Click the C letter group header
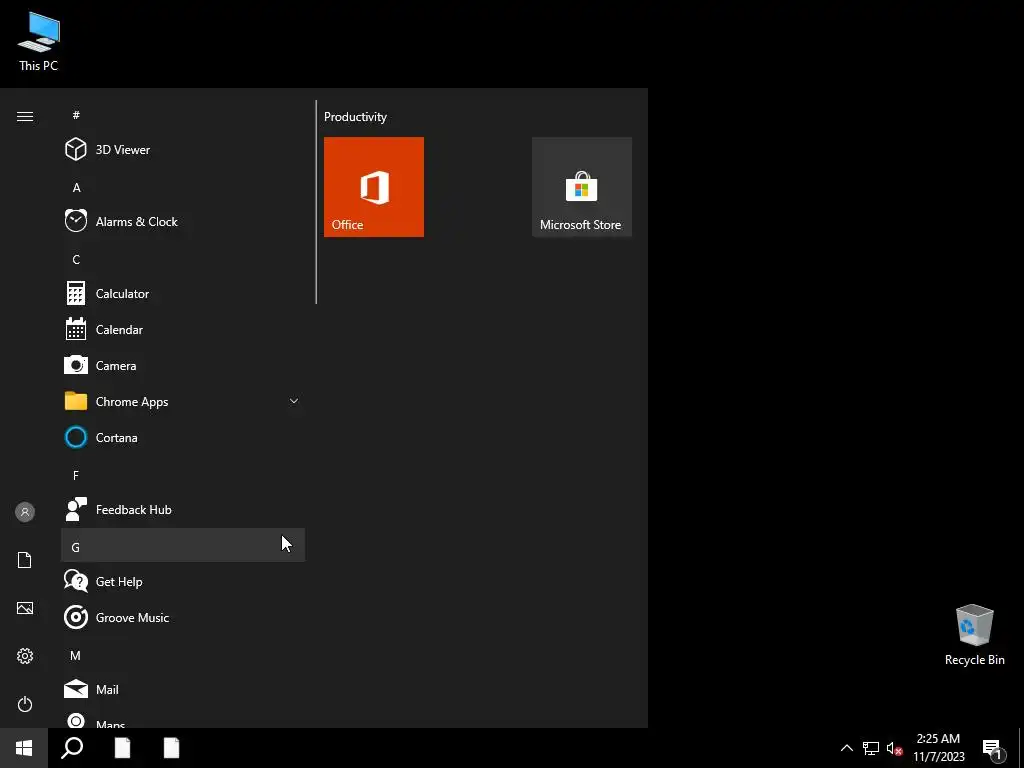This screenshot has height=768, width=1024. pyautogui.click(x=183, y=259)
